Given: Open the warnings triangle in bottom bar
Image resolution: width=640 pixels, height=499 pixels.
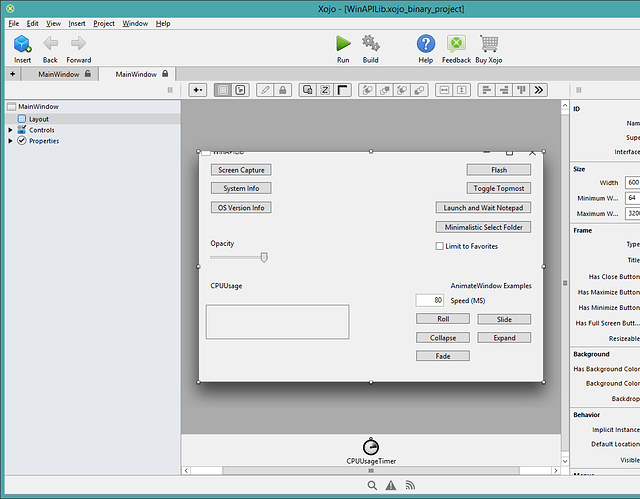Looking at the screenshot, I should [x=391, y=485].
